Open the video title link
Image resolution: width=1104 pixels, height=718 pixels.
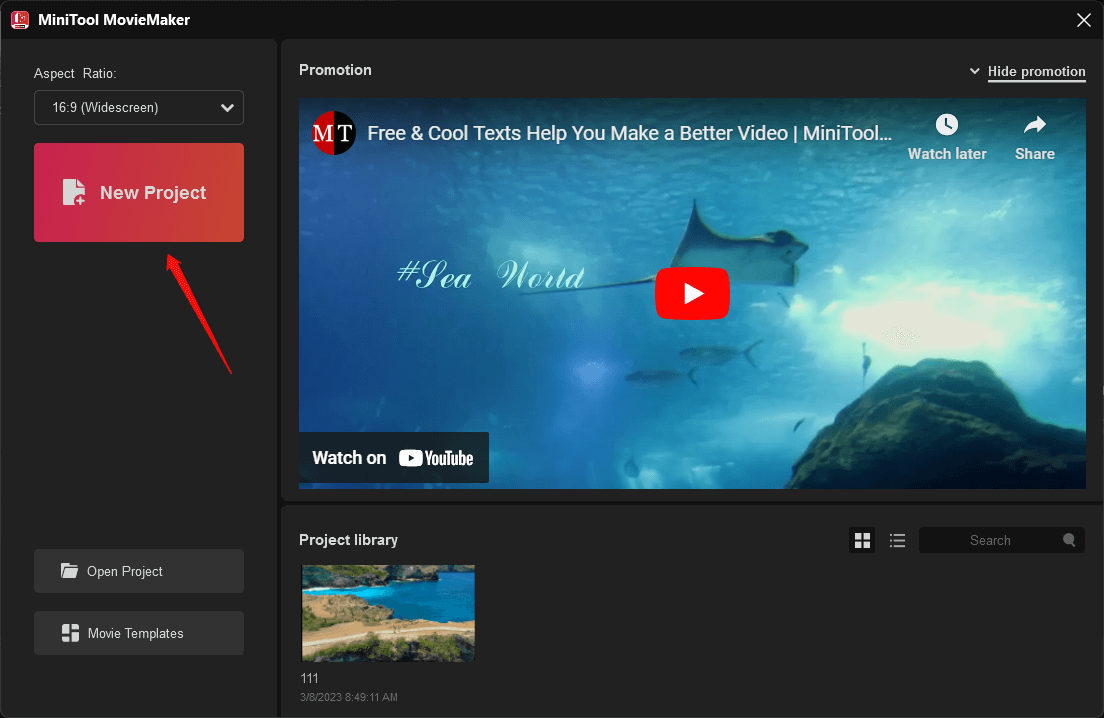(629, 133)
